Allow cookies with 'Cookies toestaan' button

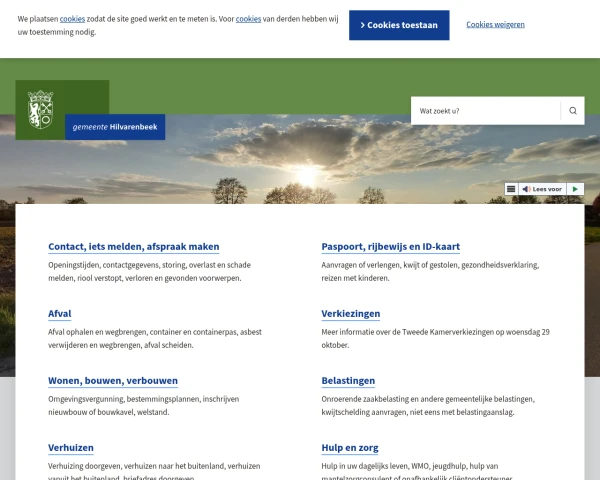[399, 25]
